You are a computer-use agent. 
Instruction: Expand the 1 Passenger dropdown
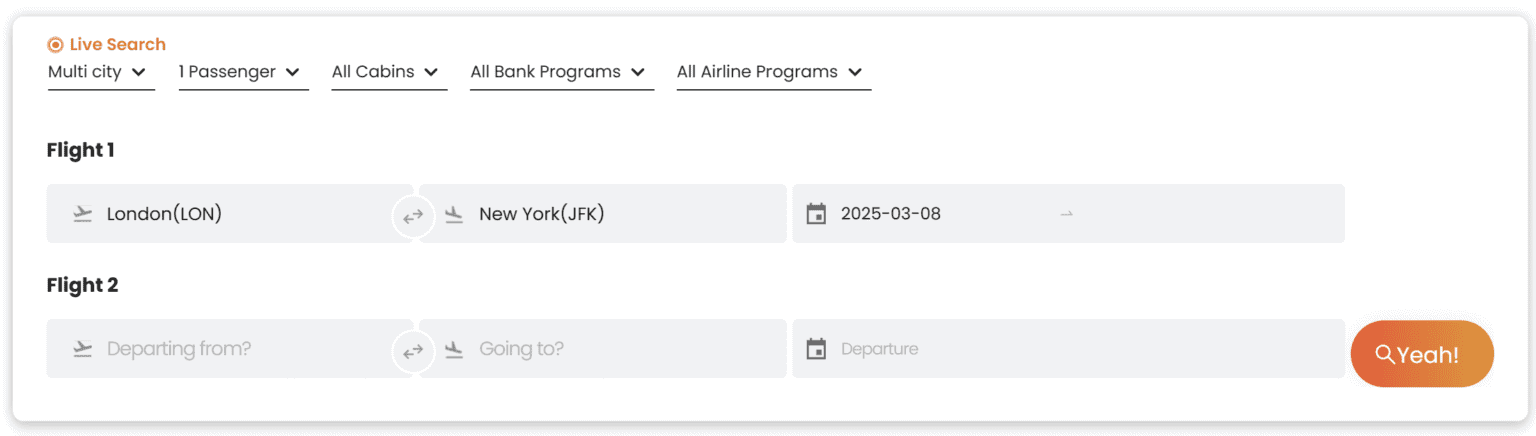tap(242, 72)
